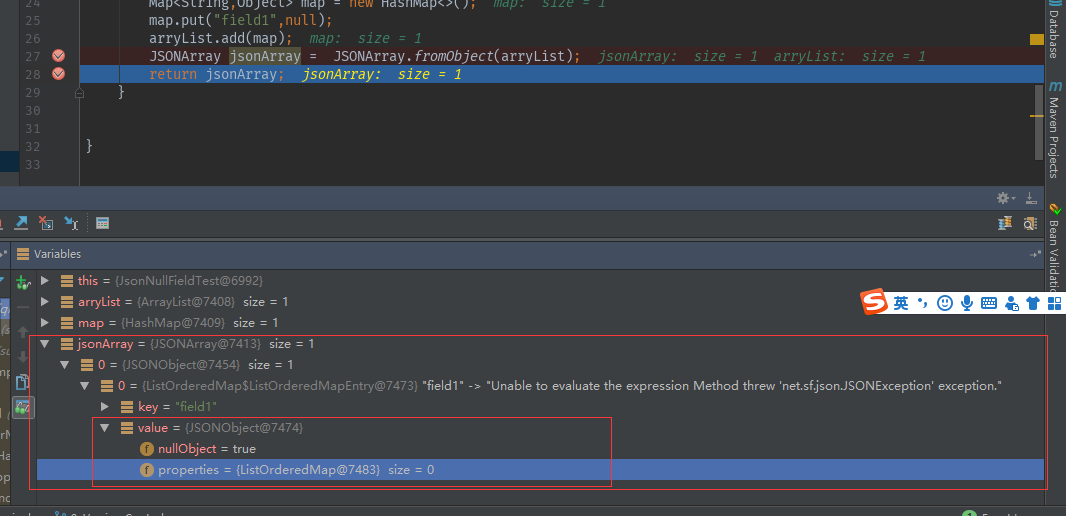
Task: Open the Variables panel tab
Action: (x=49, y=254)
